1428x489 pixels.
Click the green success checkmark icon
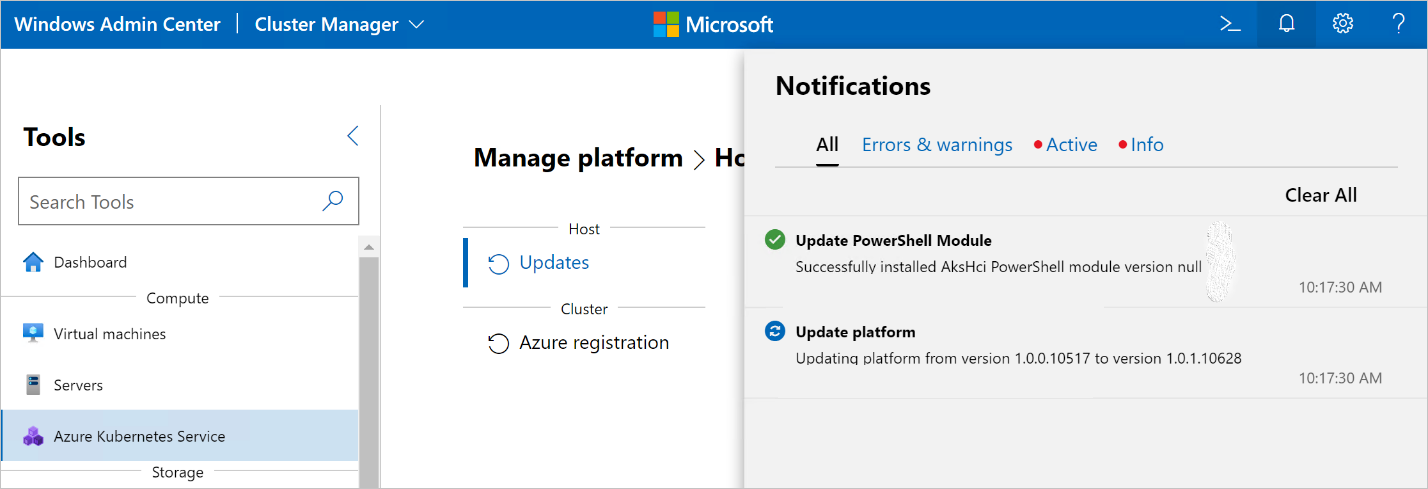[x=774, y=240]
